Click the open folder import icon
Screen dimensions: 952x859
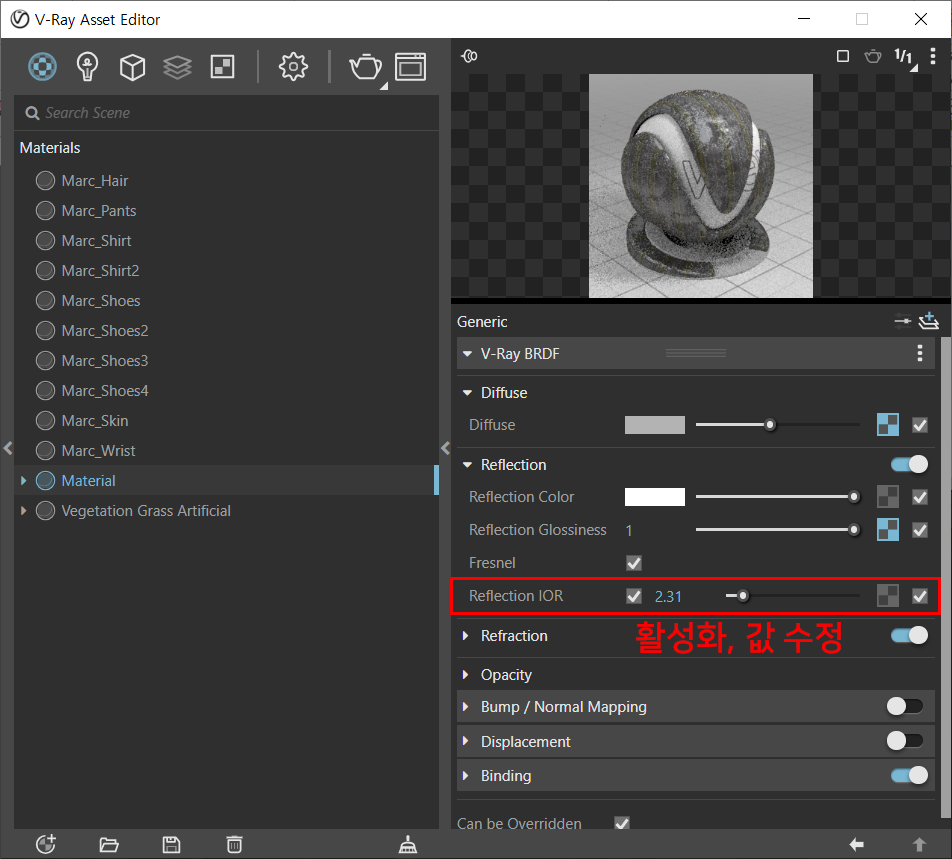coord(109,844)
